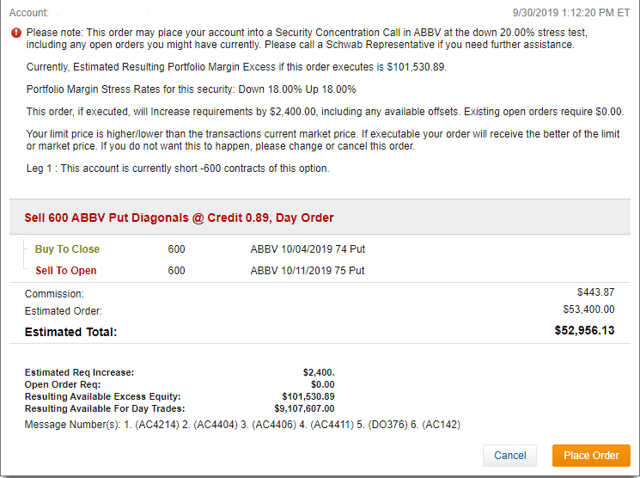Viewport: 640px width, 478px height.
Task: Click the Resulting Available For Day Trades value
Action: [304, 409]
